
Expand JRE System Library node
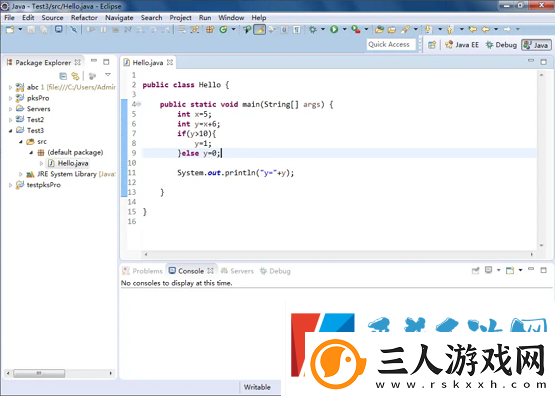click(x=21, y=174)
